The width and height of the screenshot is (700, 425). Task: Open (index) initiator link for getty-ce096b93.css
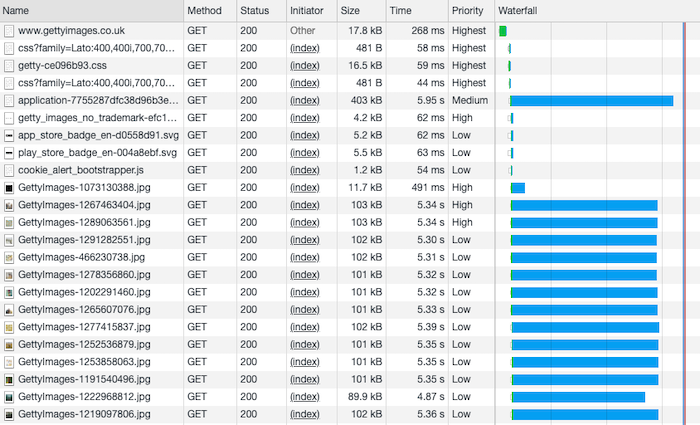point(304,66)
